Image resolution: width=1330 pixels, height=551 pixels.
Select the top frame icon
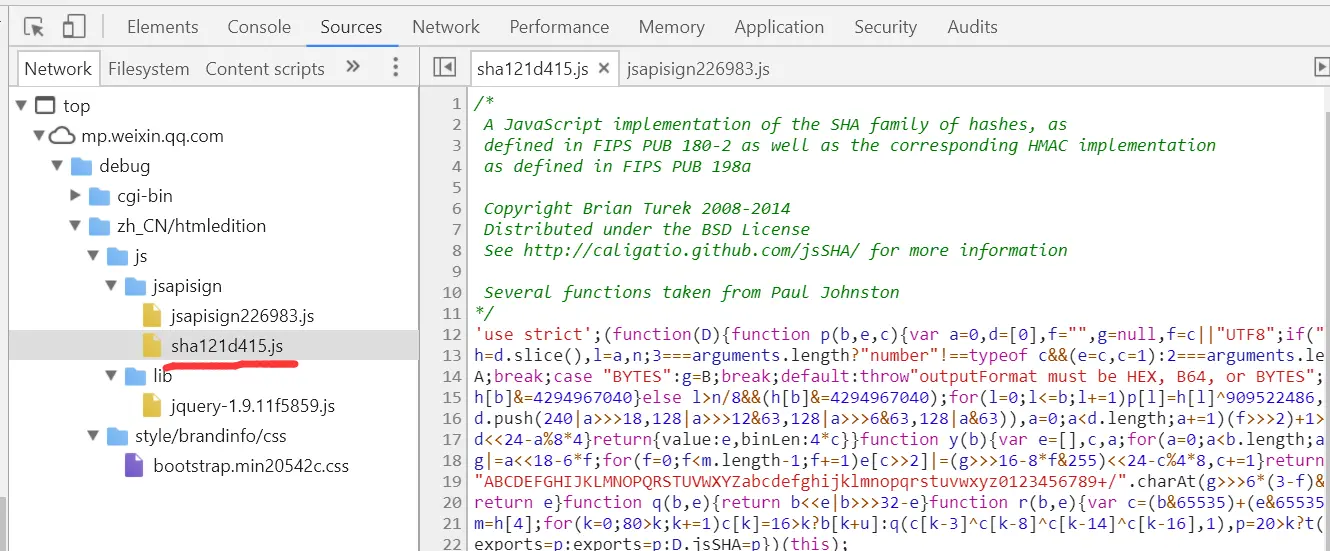45,105
